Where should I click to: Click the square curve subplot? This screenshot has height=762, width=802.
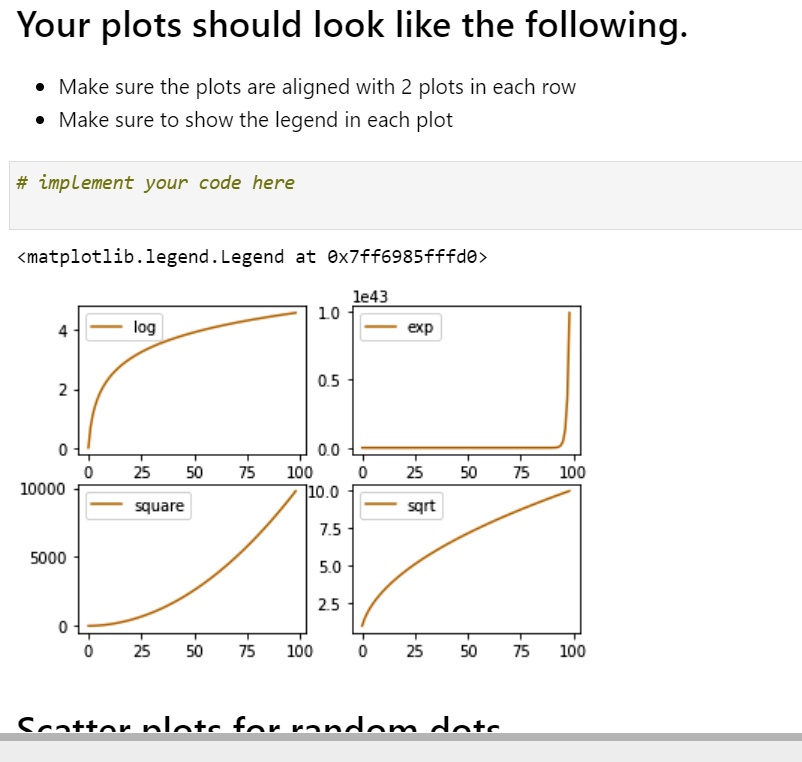192,559
